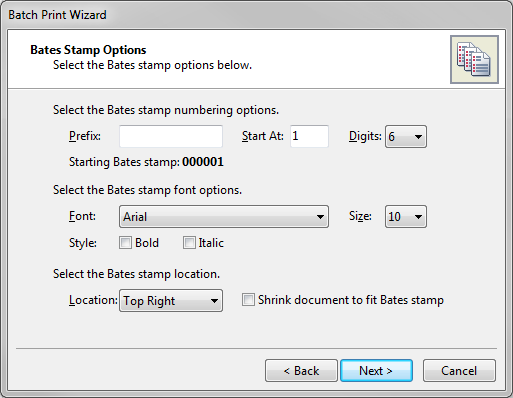Open the Digits dropdown
This screenshot has width=513, height=398.
pyautogui.click(x=406, y=136)
